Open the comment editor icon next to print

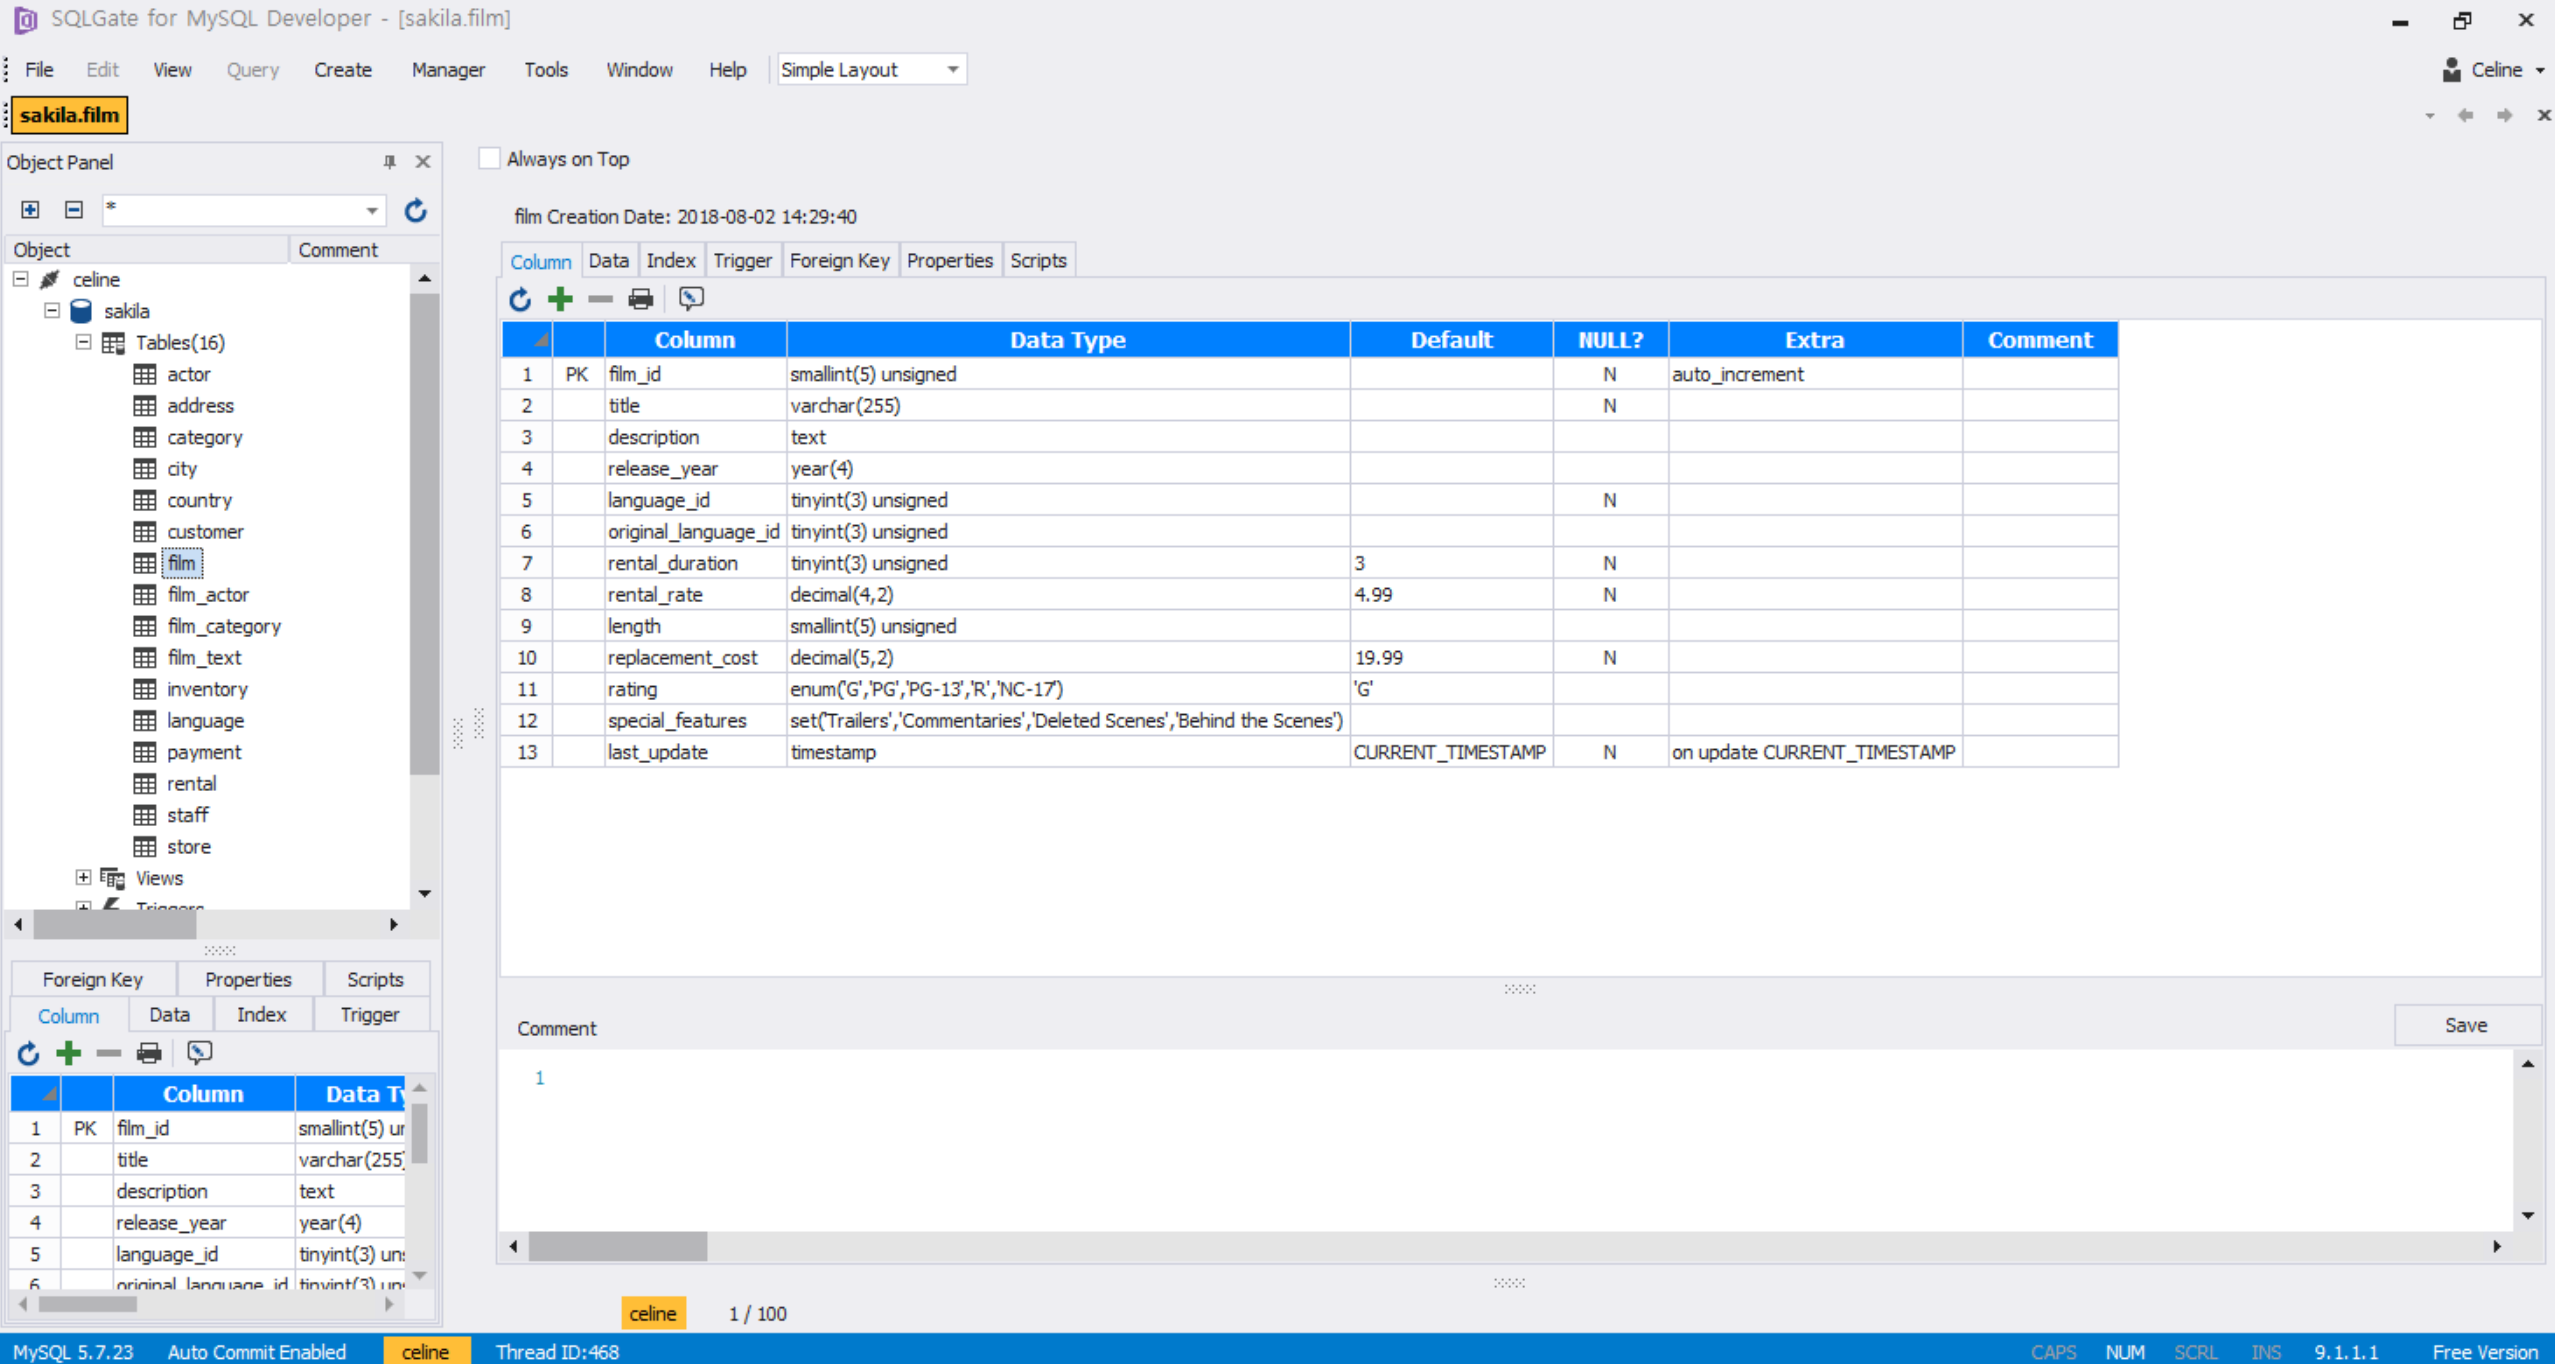click(x=690, y=298)
